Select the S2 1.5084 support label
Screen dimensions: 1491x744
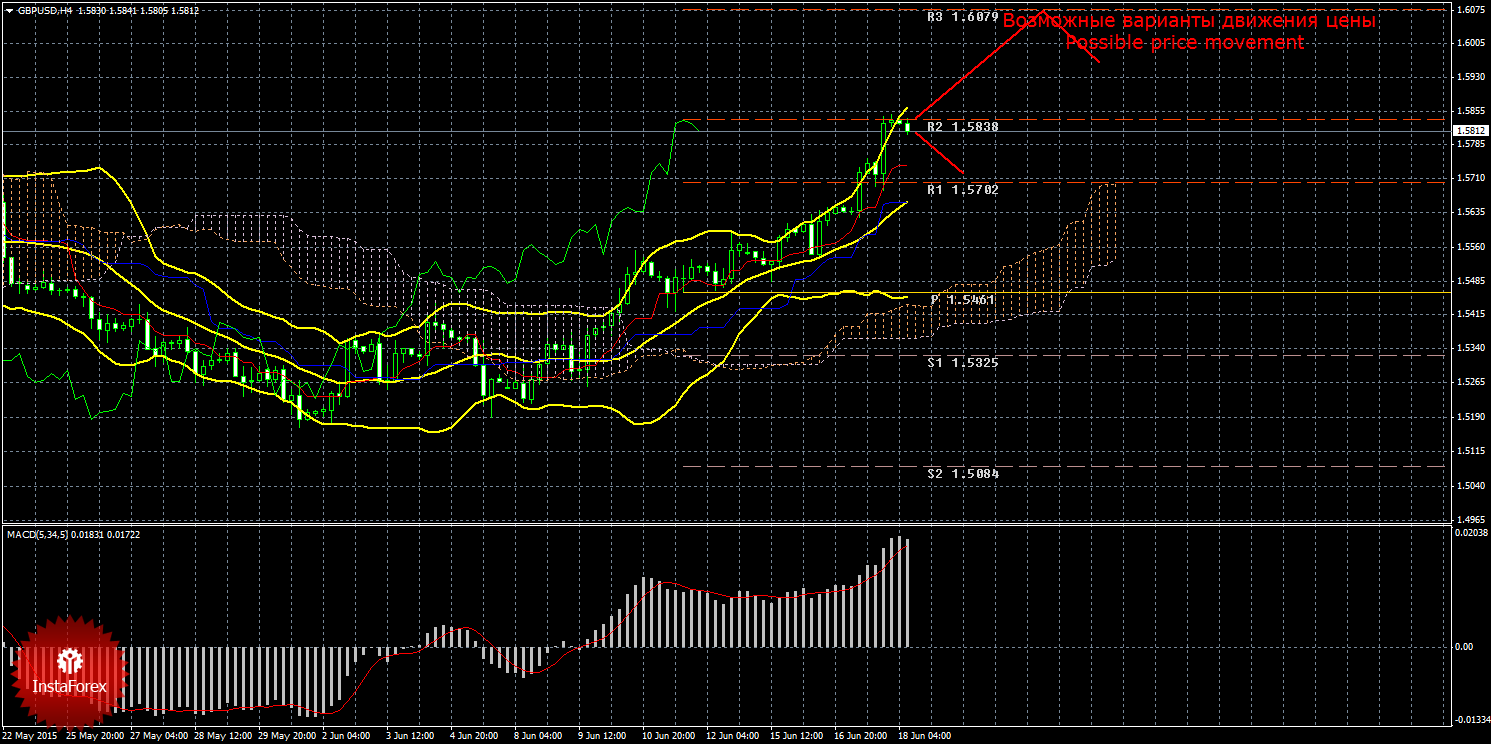[x=963, y=473]
